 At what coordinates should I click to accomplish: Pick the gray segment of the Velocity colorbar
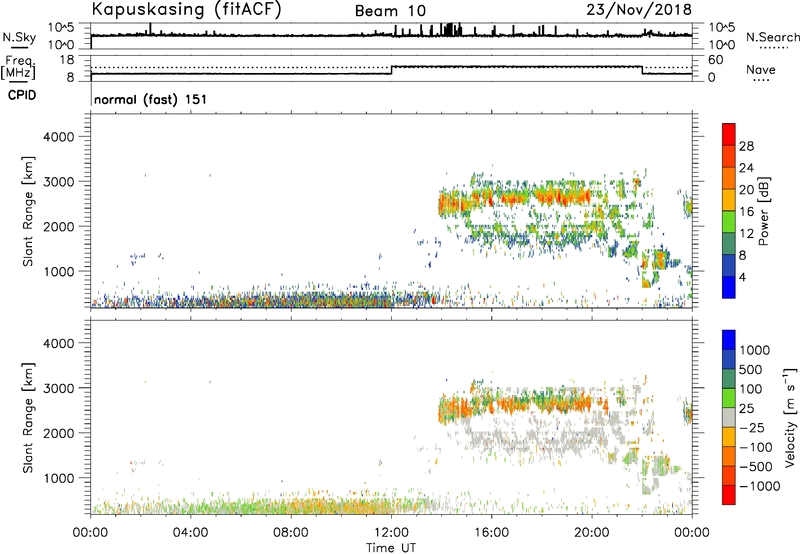729,418
